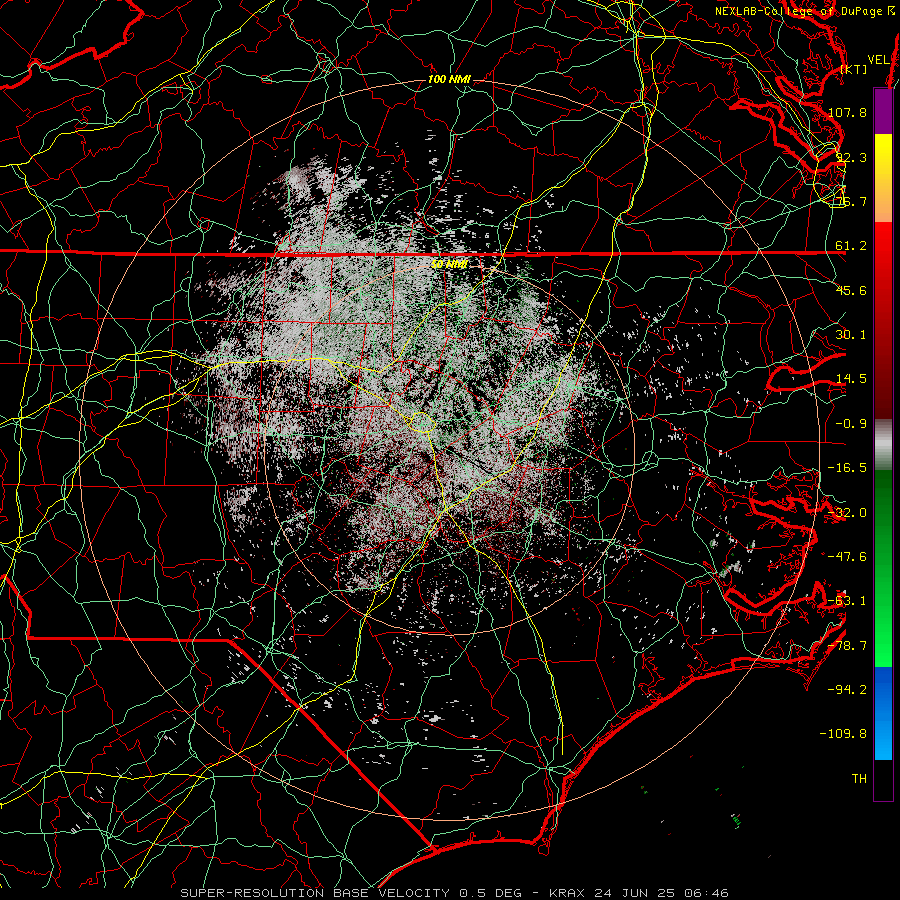
Task: Click the 92.3 legend value
Action: (851, 157)
